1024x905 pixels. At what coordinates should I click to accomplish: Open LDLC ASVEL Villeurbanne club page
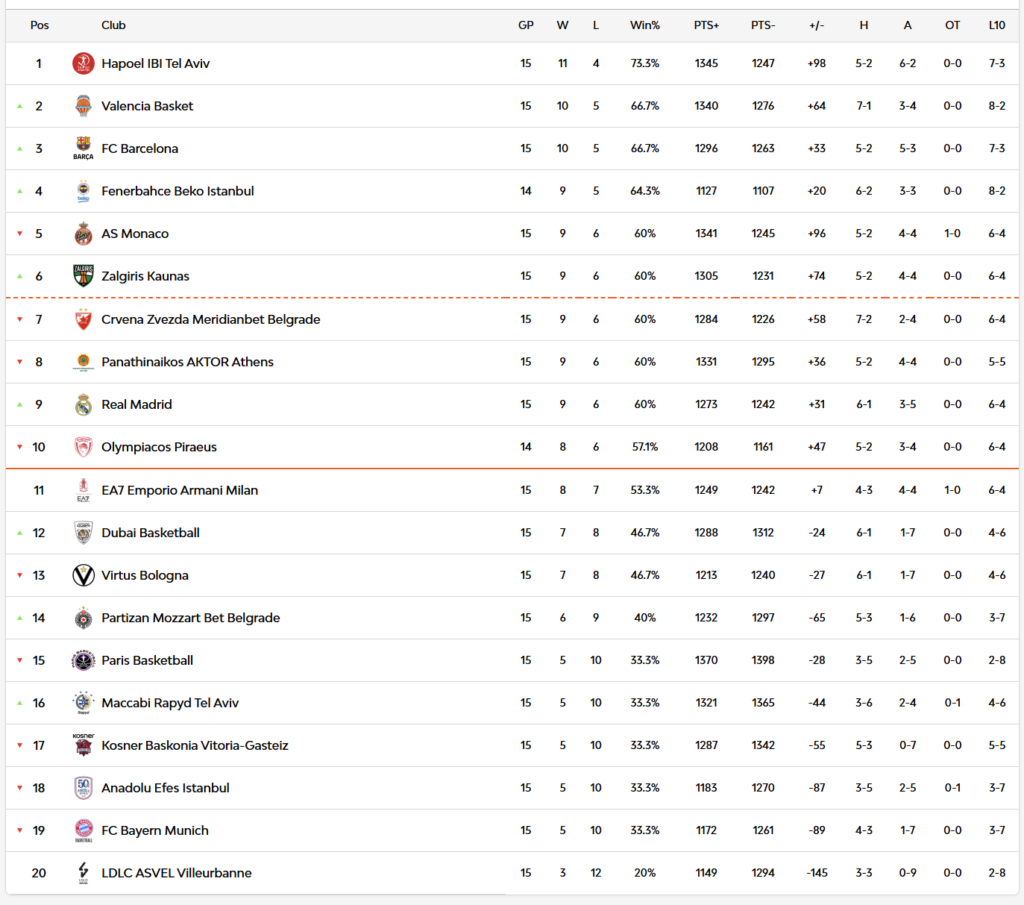click(176, 873)
